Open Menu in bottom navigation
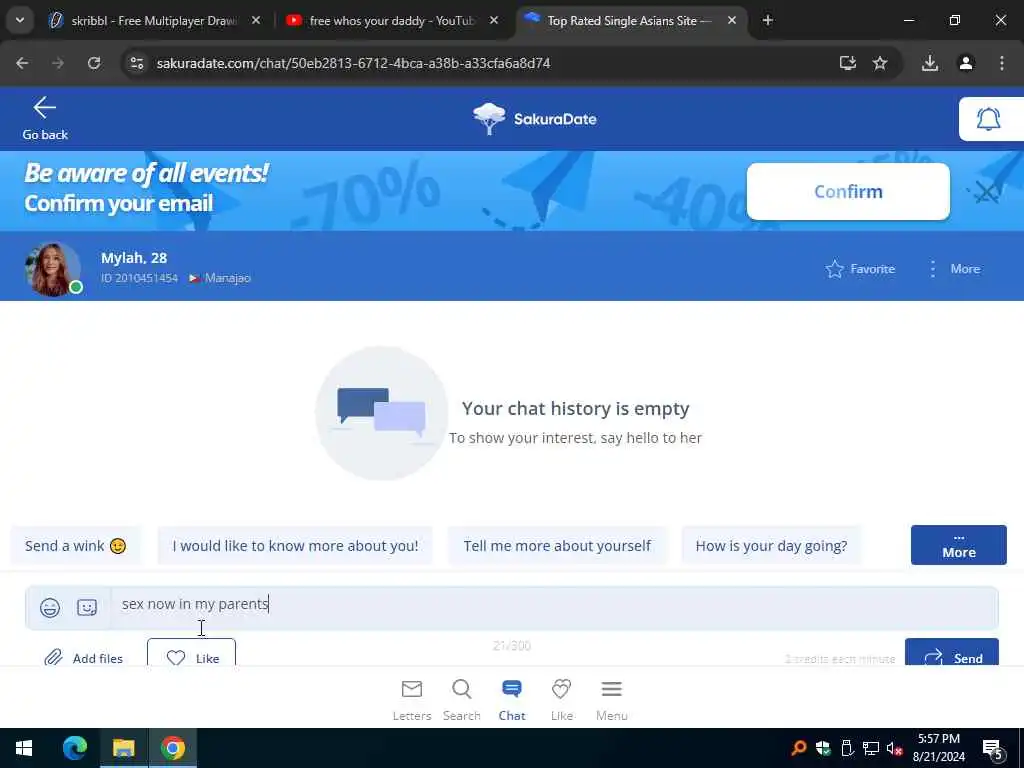This screenshot has height=768, width=1024. coord(611,700)
